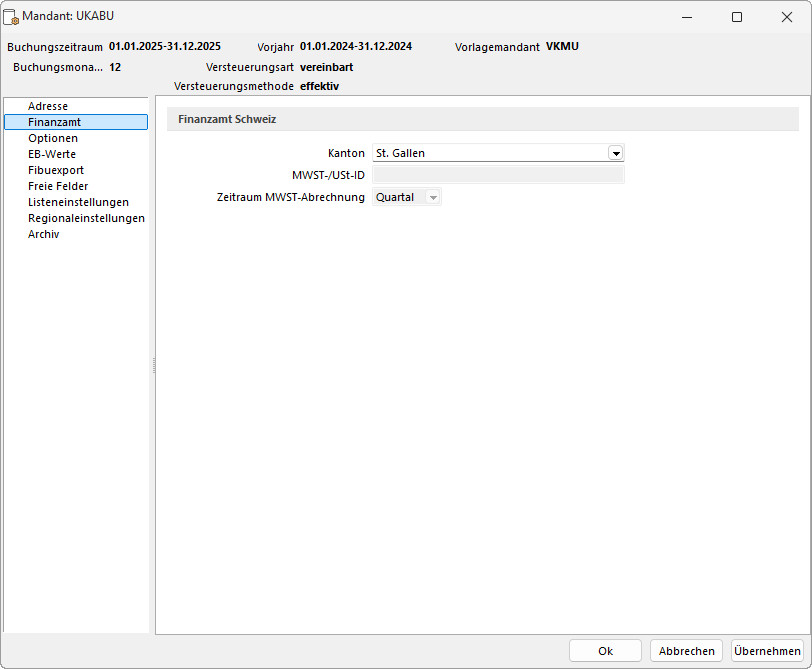Open Fibuexport settings
The height and width of the screenshot is (669, 812).
point(56,170)
